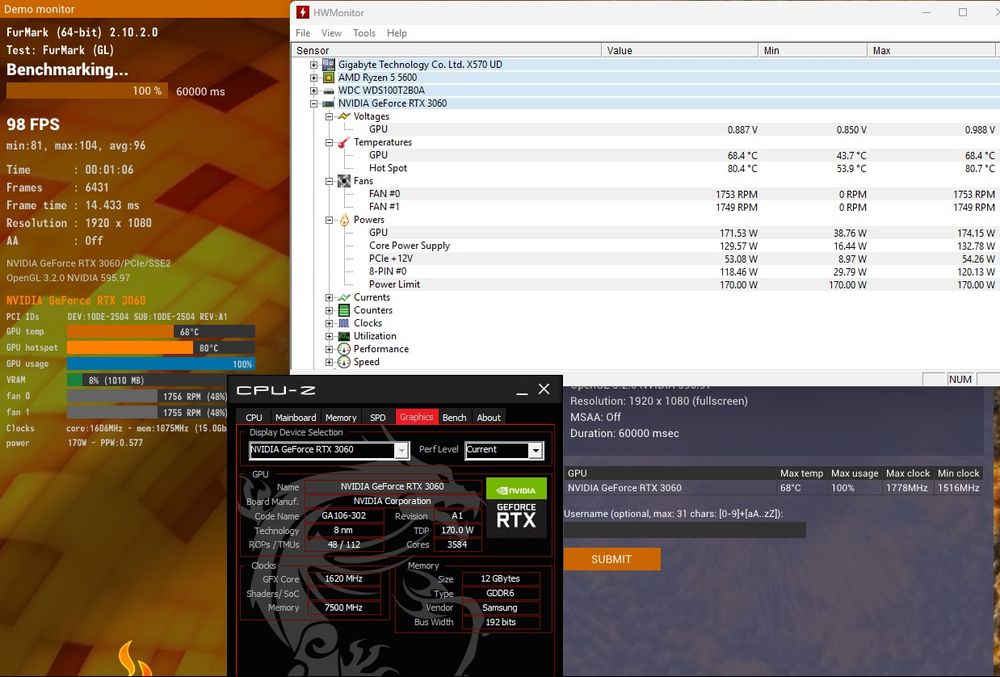Select the Graphics tab in CPU-Z
1000x677 pixels.
pos(416,417)
